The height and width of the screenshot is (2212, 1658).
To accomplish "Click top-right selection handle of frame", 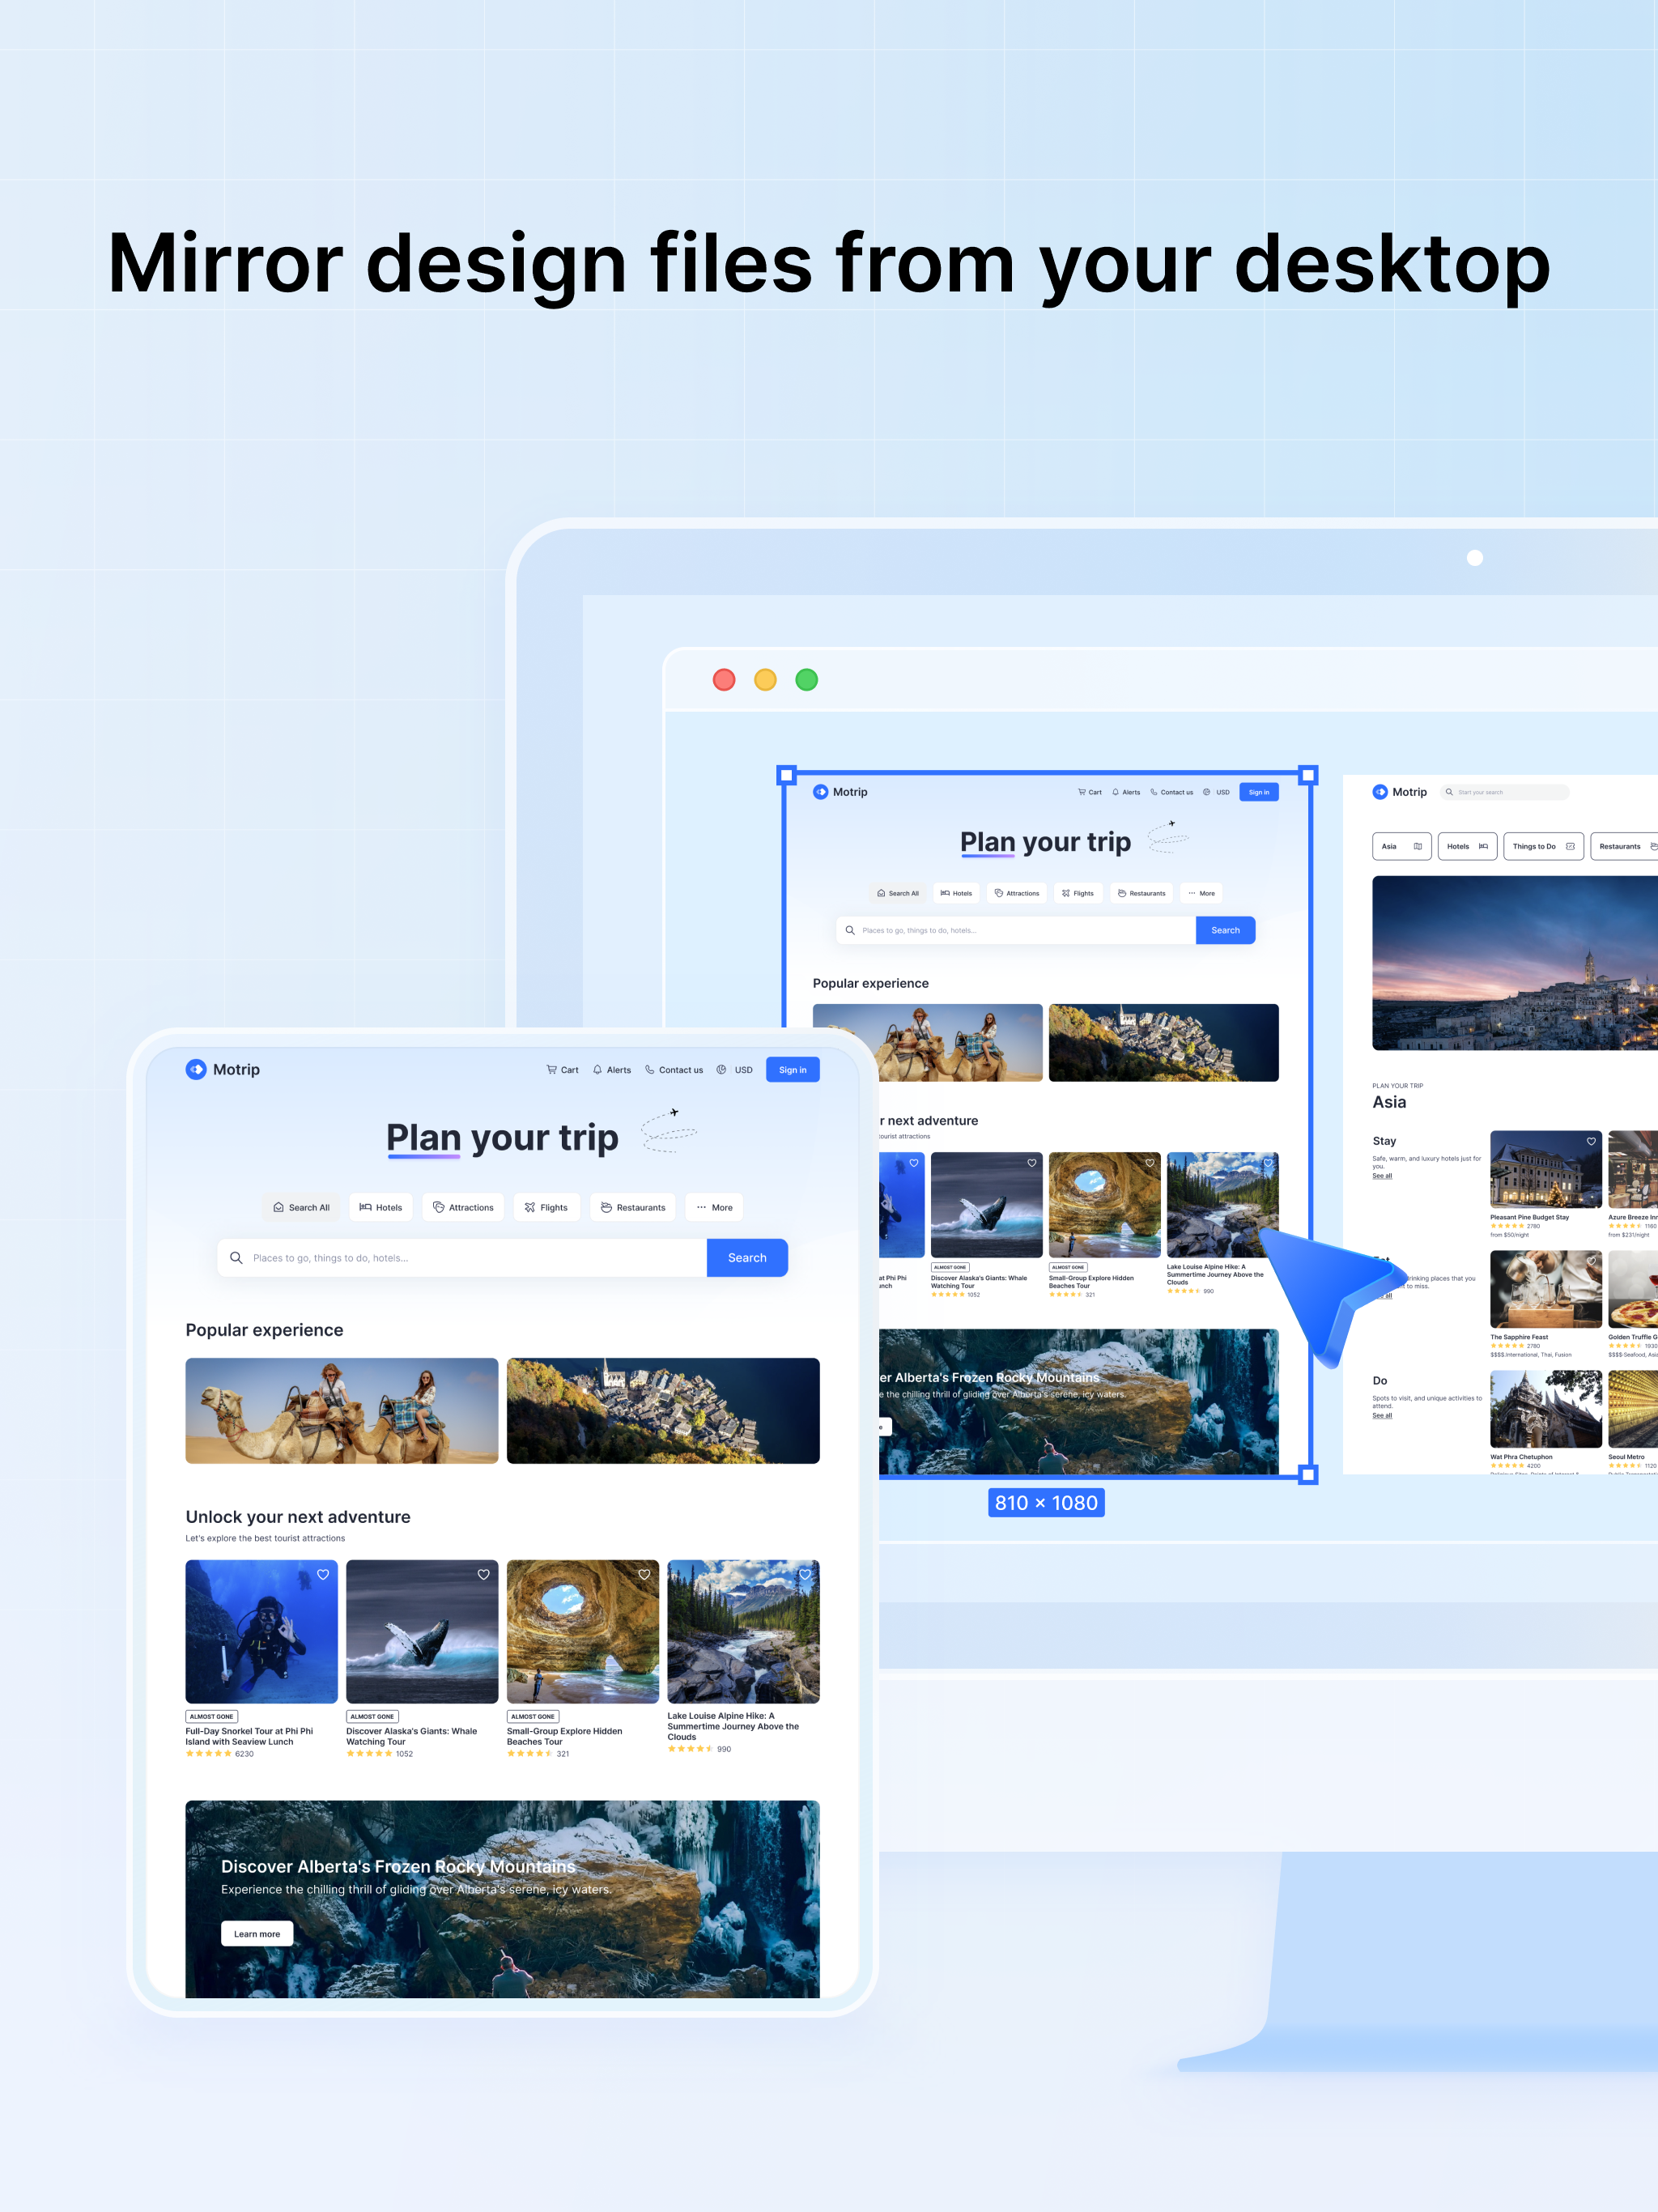I will (x=1308, y=775).
